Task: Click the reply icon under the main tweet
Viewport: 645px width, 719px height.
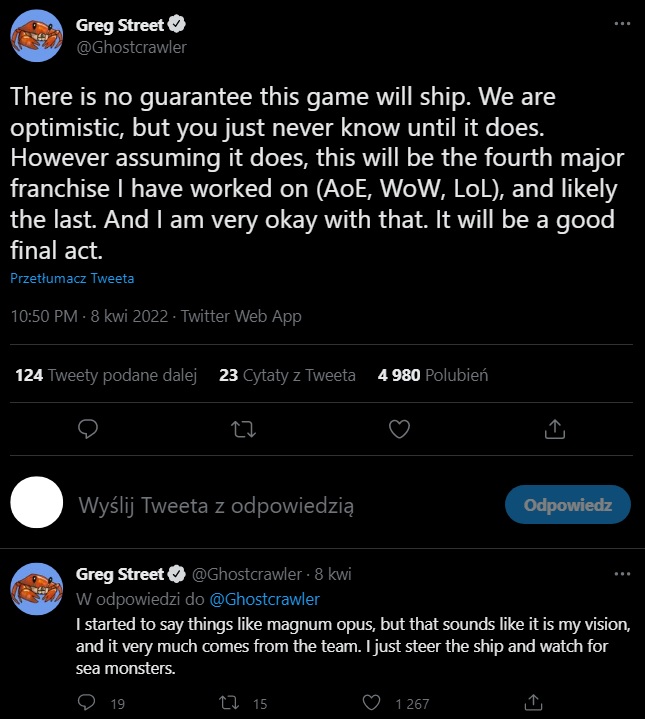Action: (x=88, y=429)
